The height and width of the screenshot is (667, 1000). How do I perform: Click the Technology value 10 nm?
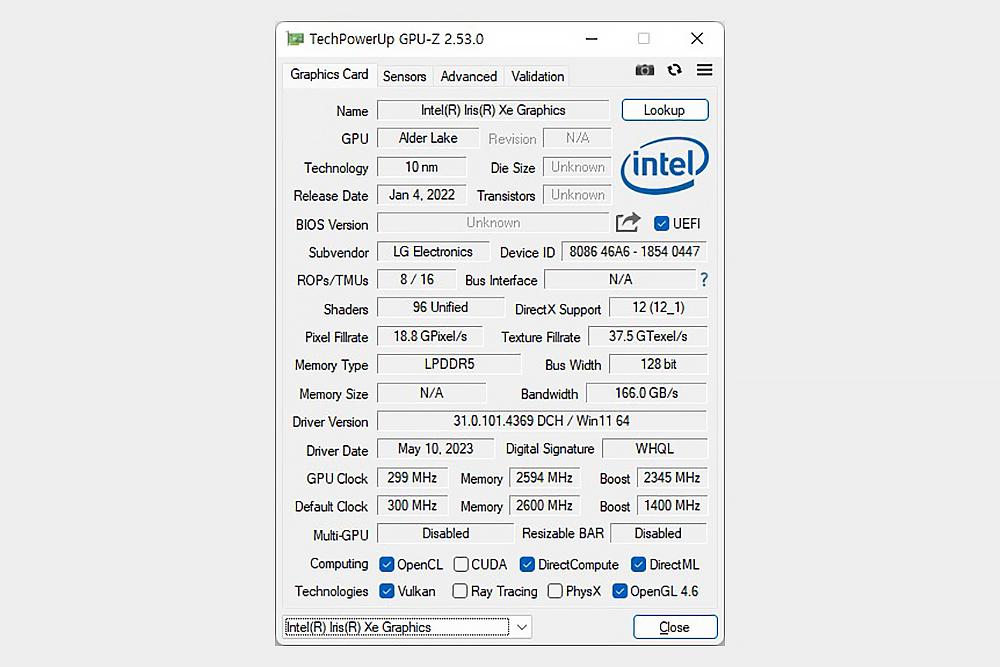click(x=422, y=167)
